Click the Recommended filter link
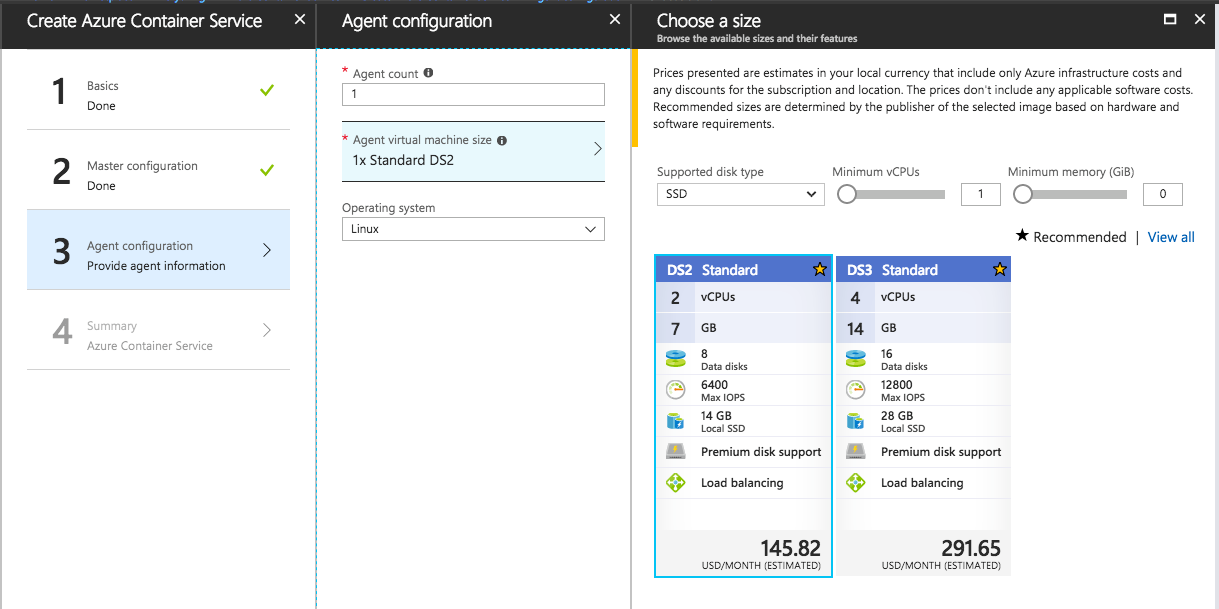The image size is (1219, 609). [x=1071, y=237]
